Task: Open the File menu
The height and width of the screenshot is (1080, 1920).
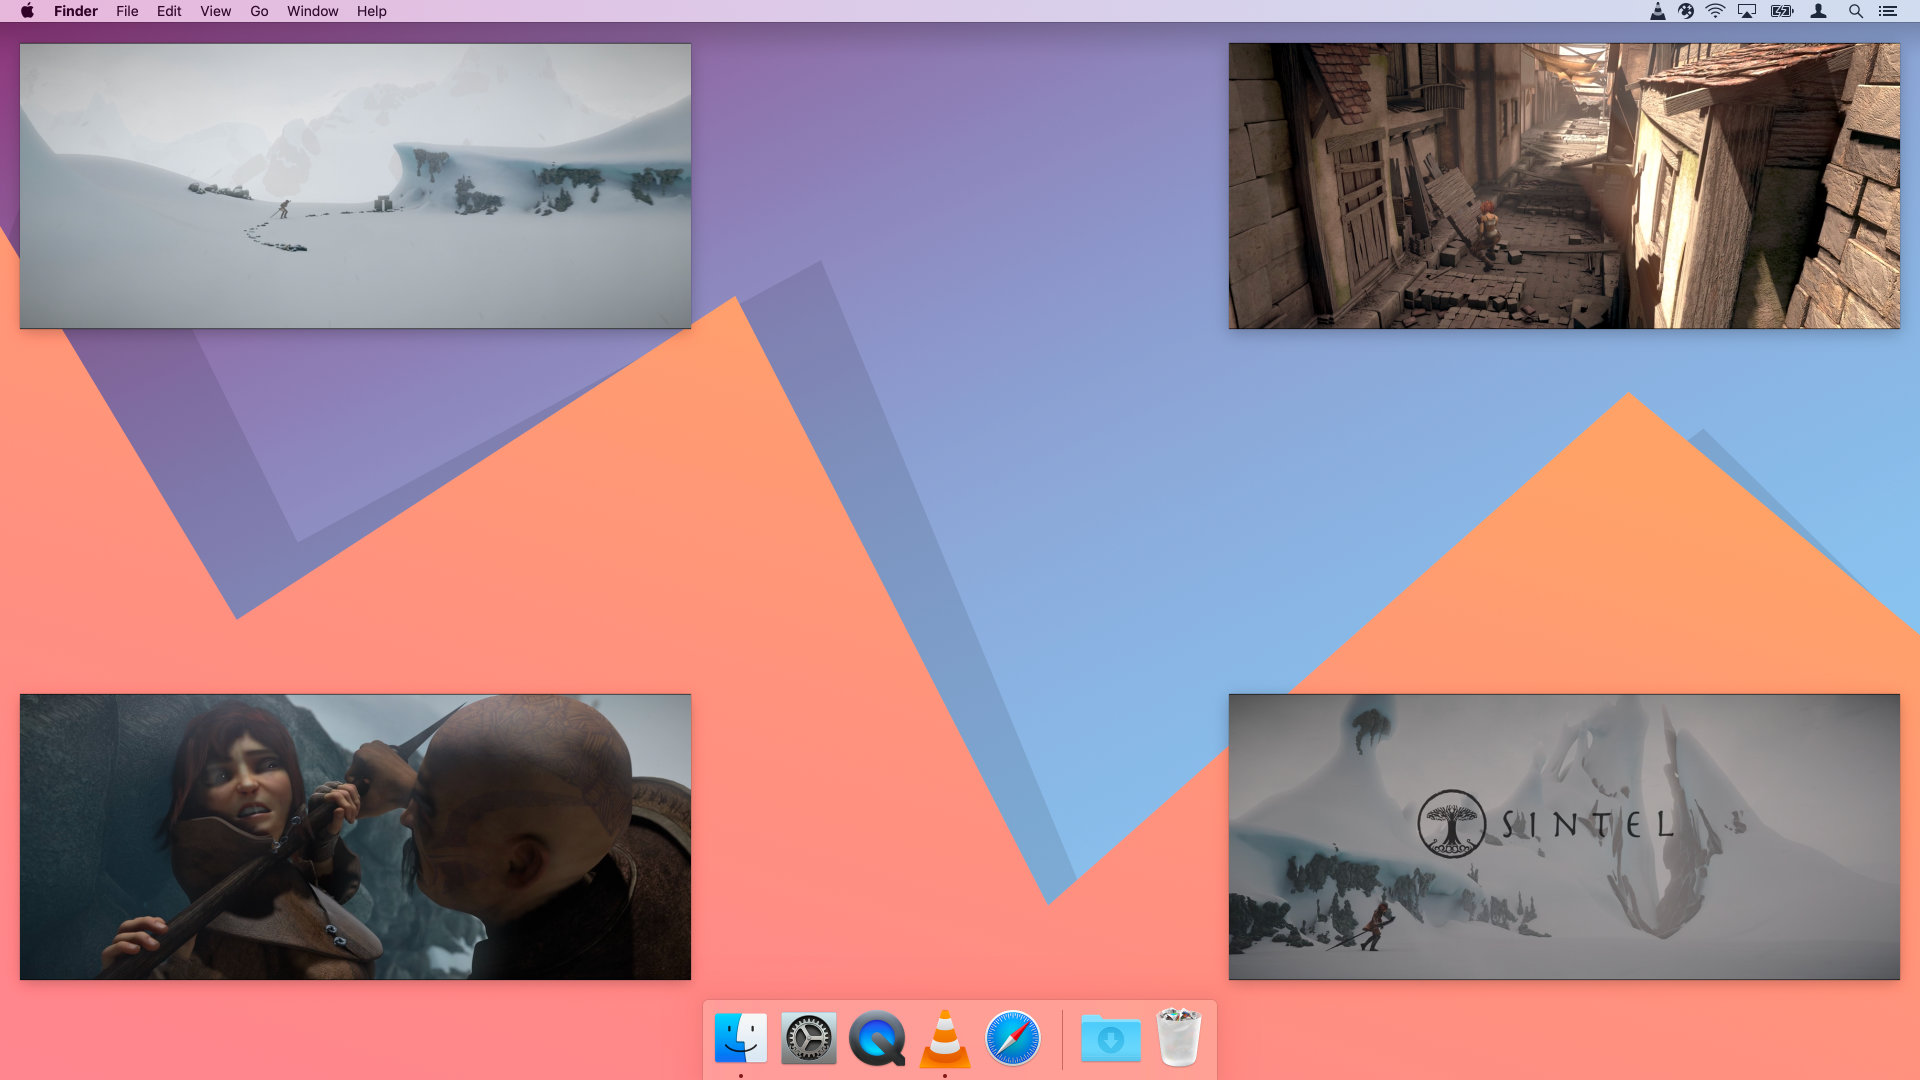Action: (127, 11)
